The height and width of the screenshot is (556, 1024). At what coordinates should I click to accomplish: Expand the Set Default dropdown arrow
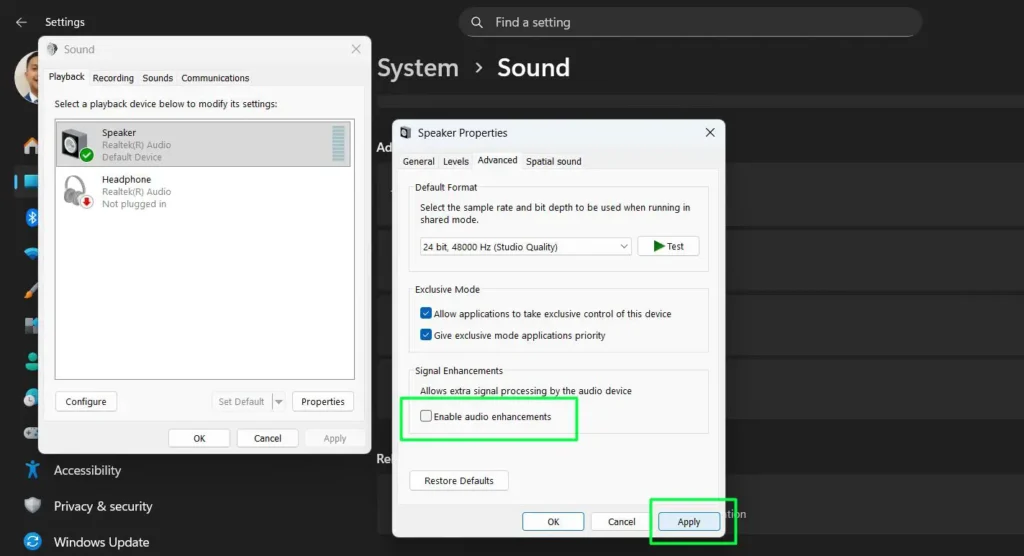(279, 401)
